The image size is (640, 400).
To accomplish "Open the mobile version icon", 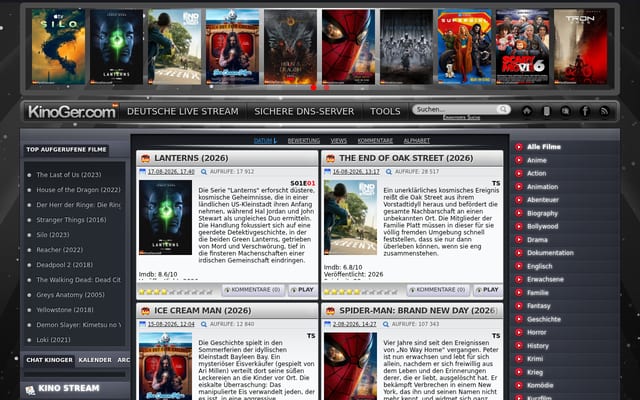I will (x=547, y=111).
